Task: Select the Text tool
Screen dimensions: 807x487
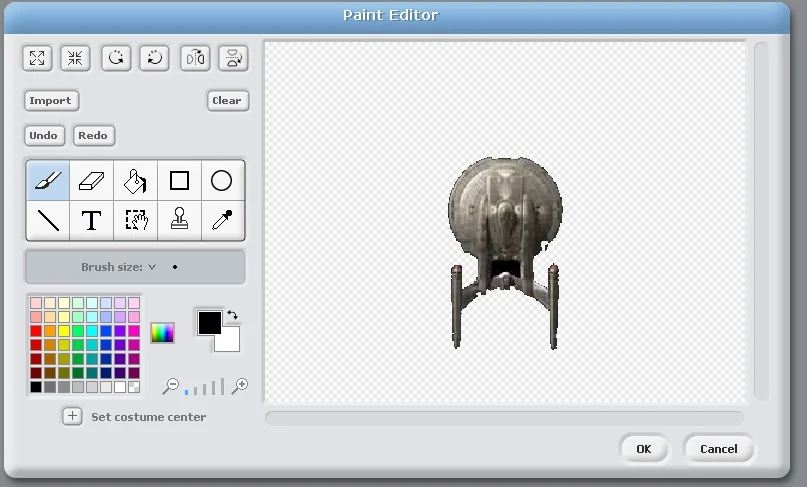Action: (x=92, y=220)
